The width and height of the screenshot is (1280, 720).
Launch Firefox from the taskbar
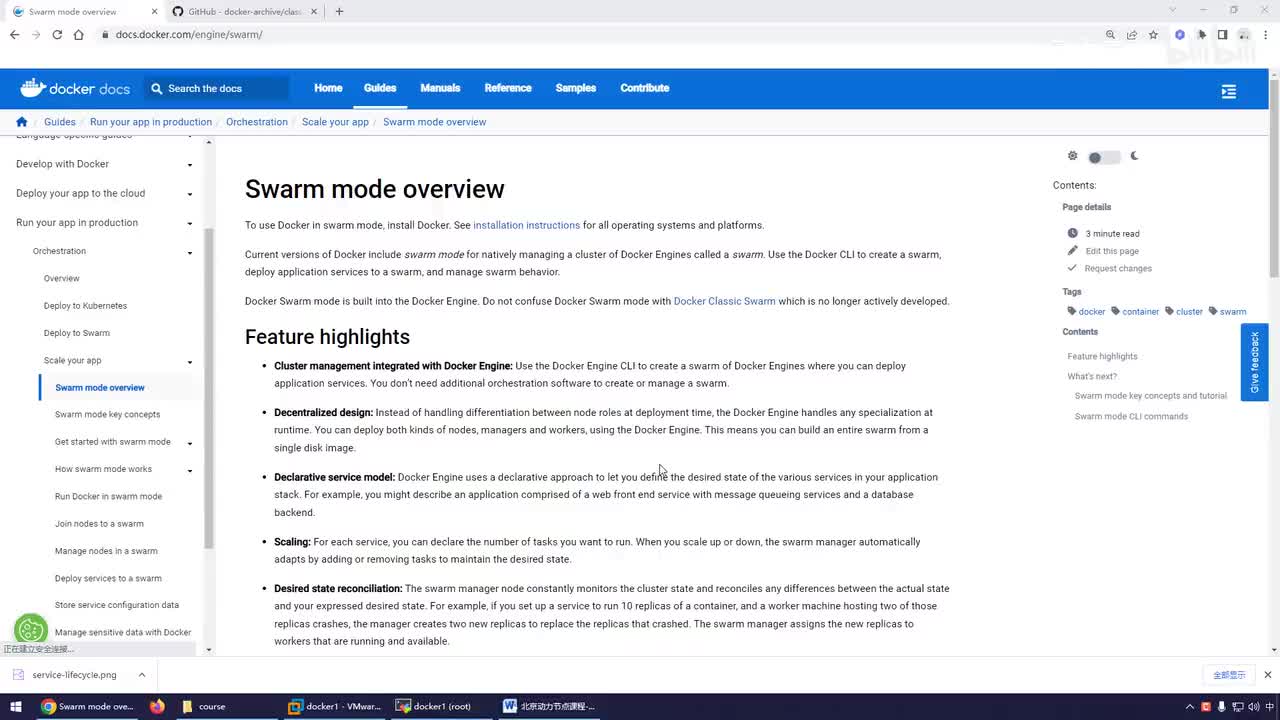coord(157,707)
